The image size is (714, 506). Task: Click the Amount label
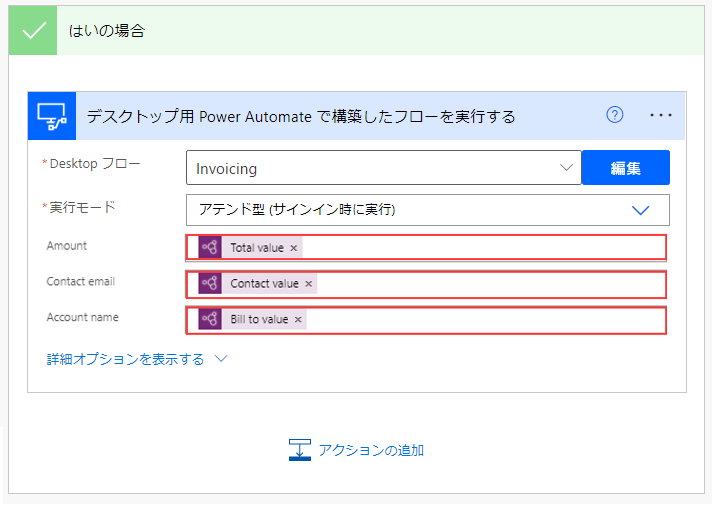(66, 246)
